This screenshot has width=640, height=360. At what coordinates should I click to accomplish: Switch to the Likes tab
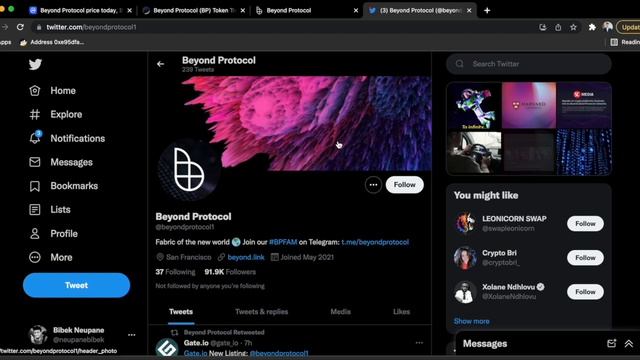tap(401, 312)
